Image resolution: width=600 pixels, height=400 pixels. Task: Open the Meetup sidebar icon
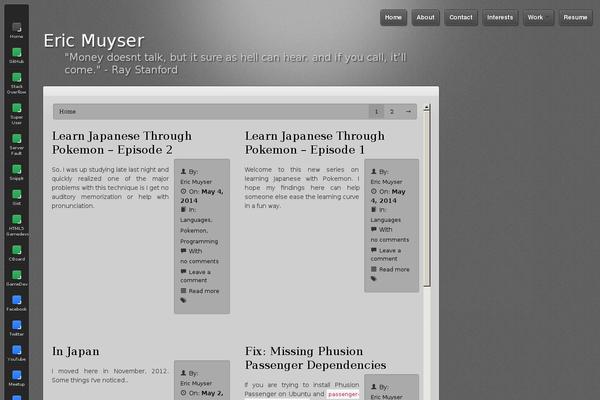pos(16,378)
